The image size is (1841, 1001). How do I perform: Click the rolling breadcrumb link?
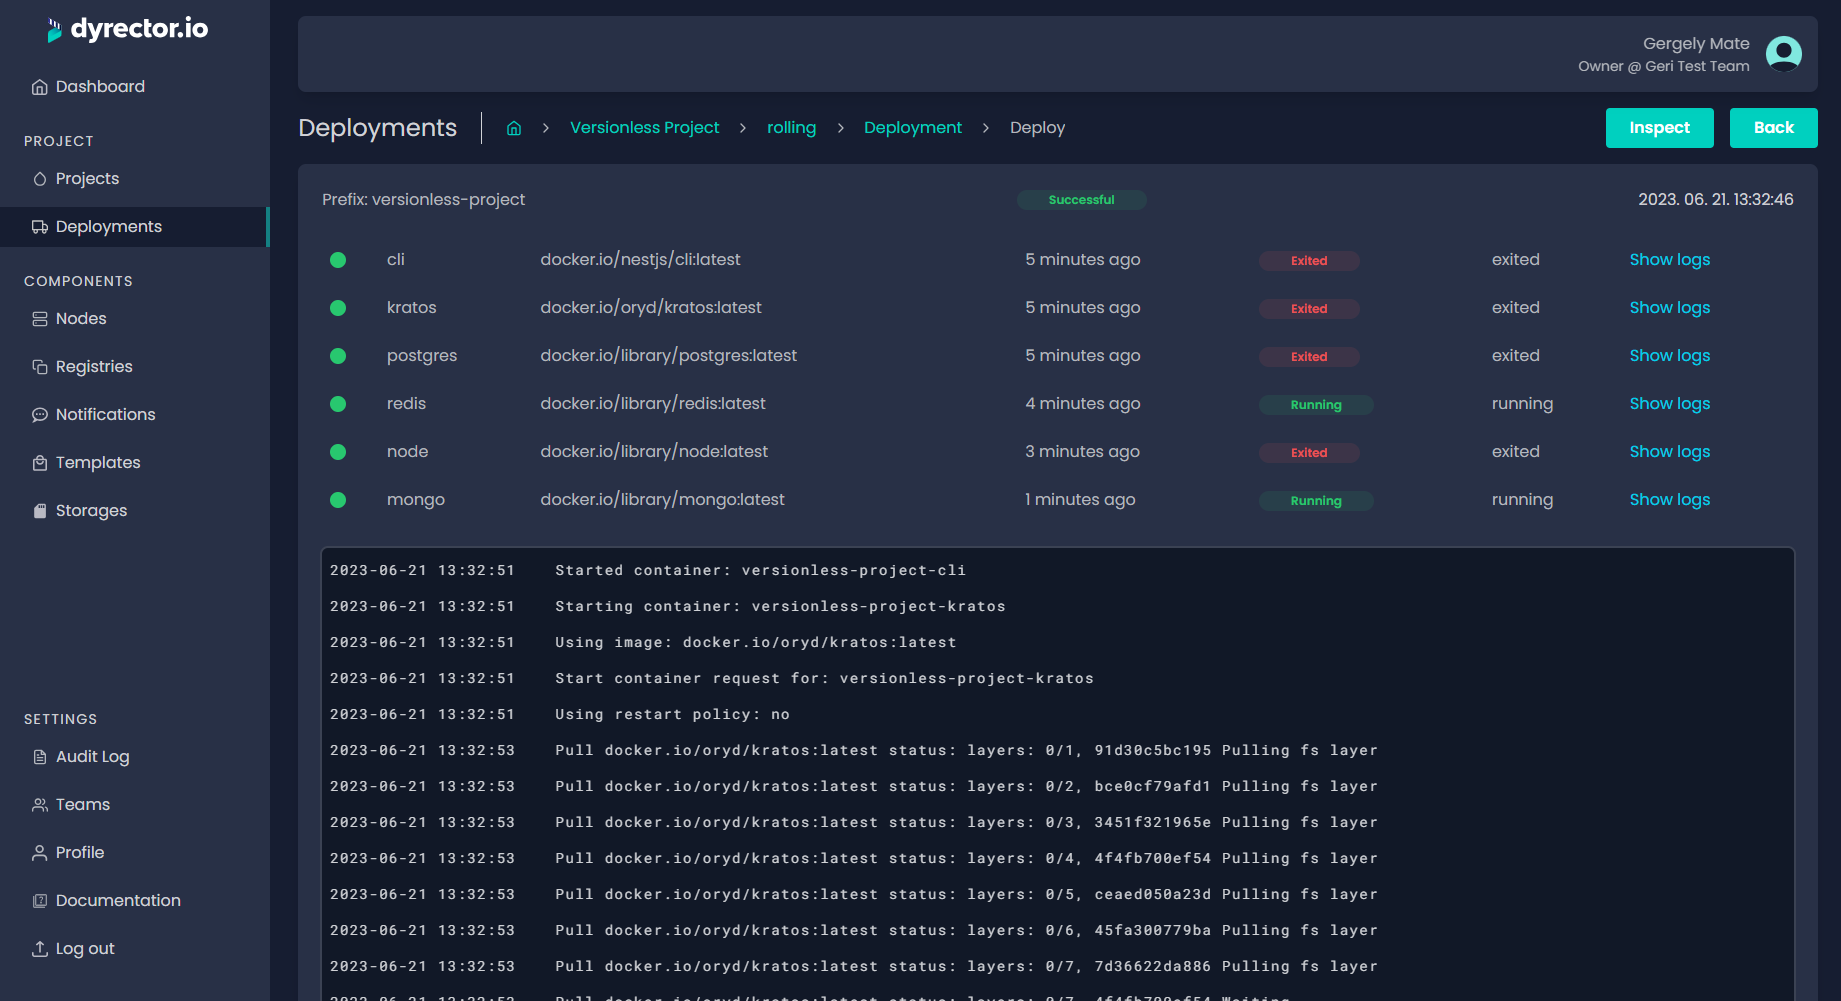click(x=791, y=128)
